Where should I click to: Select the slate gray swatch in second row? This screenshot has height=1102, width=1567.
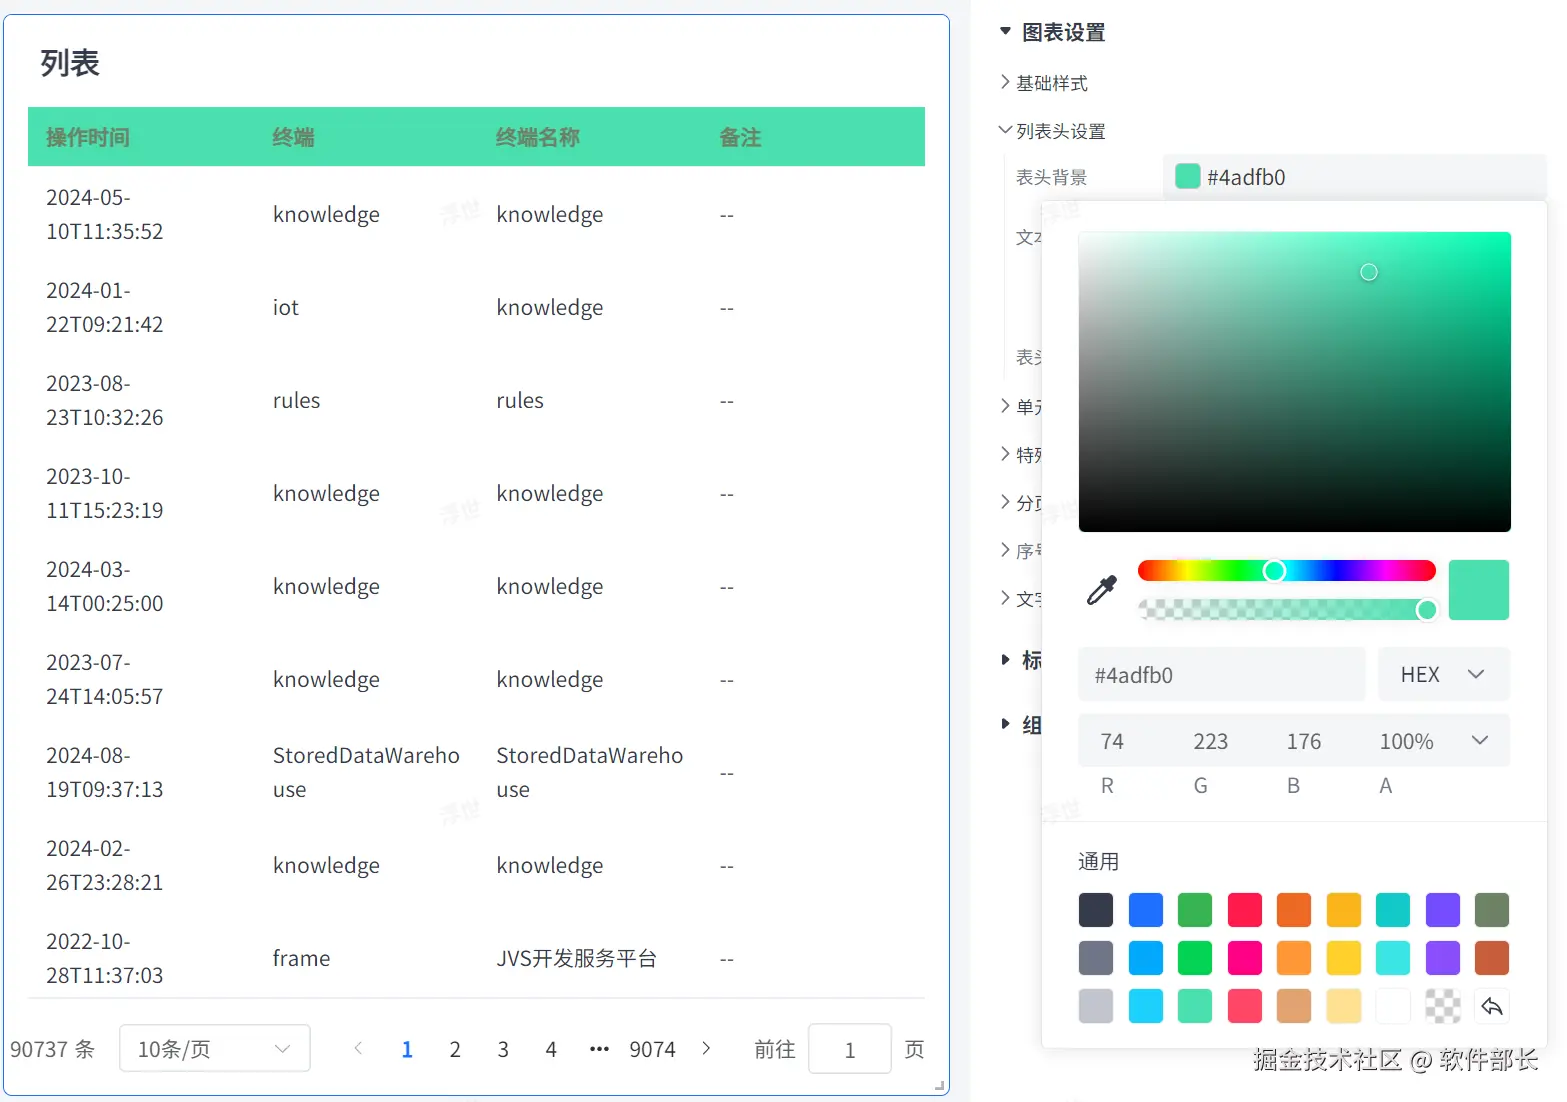[x=1096, y=958]
